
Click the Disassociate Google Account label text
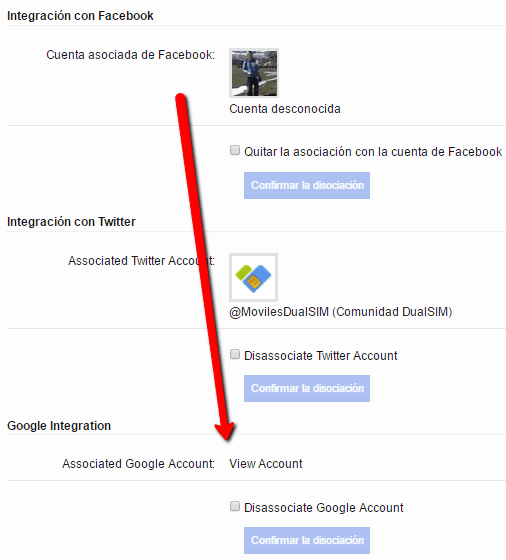(324, 508)
